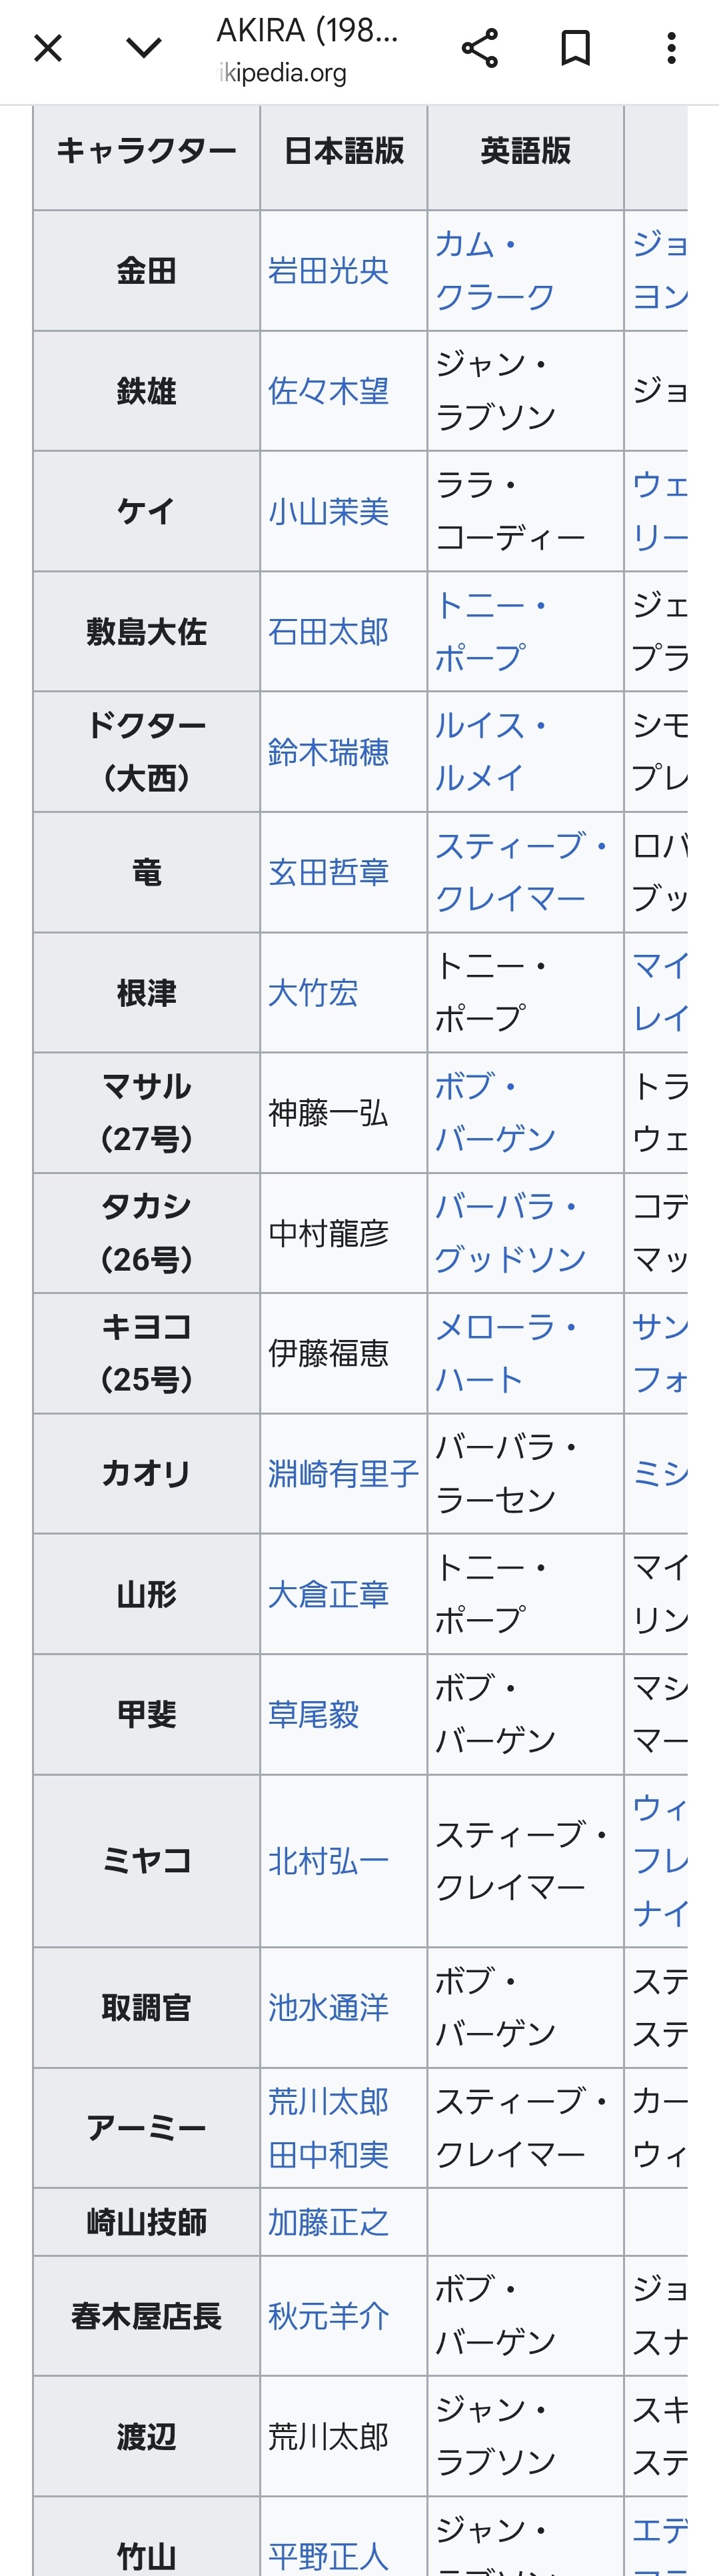The height and width of the screenshot is (2576, 719).
Task: Tap the バーバラ・グッドソン link
Action: tap(509, 1233)
